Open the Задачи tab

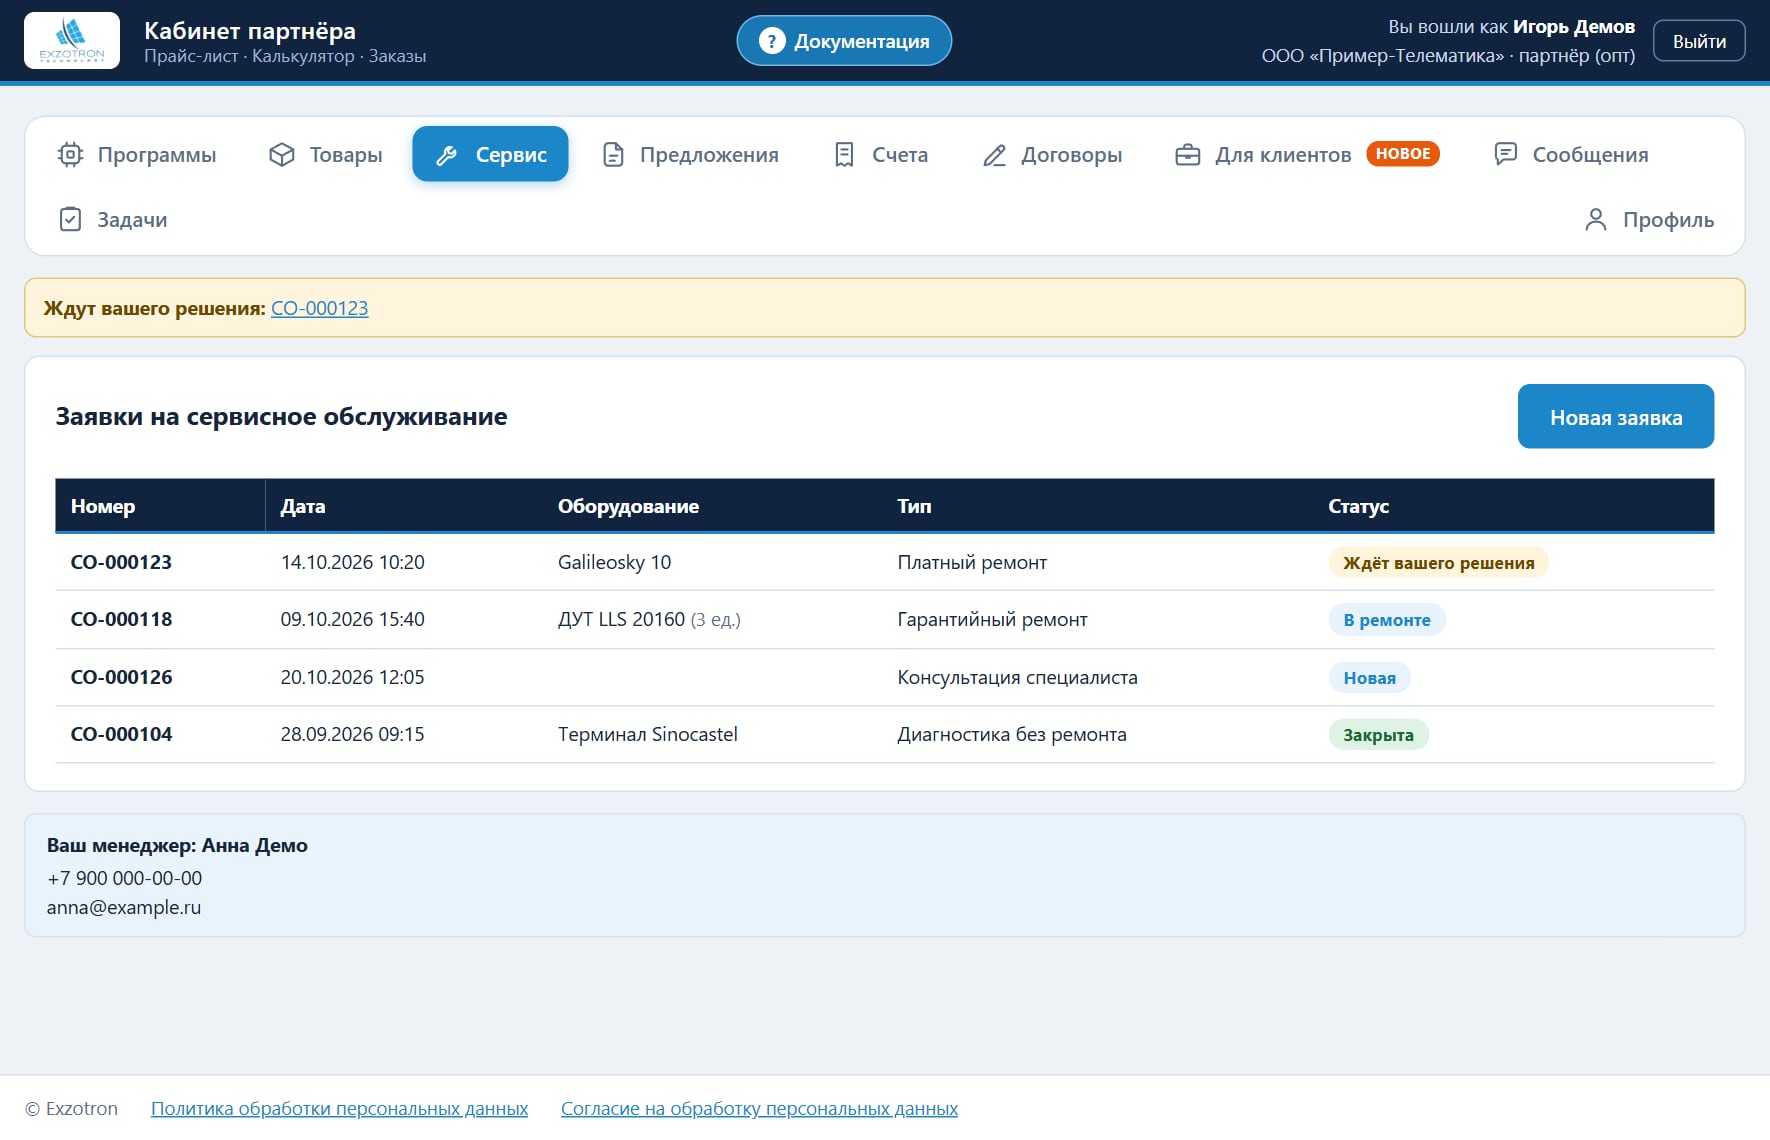point(113,220)
